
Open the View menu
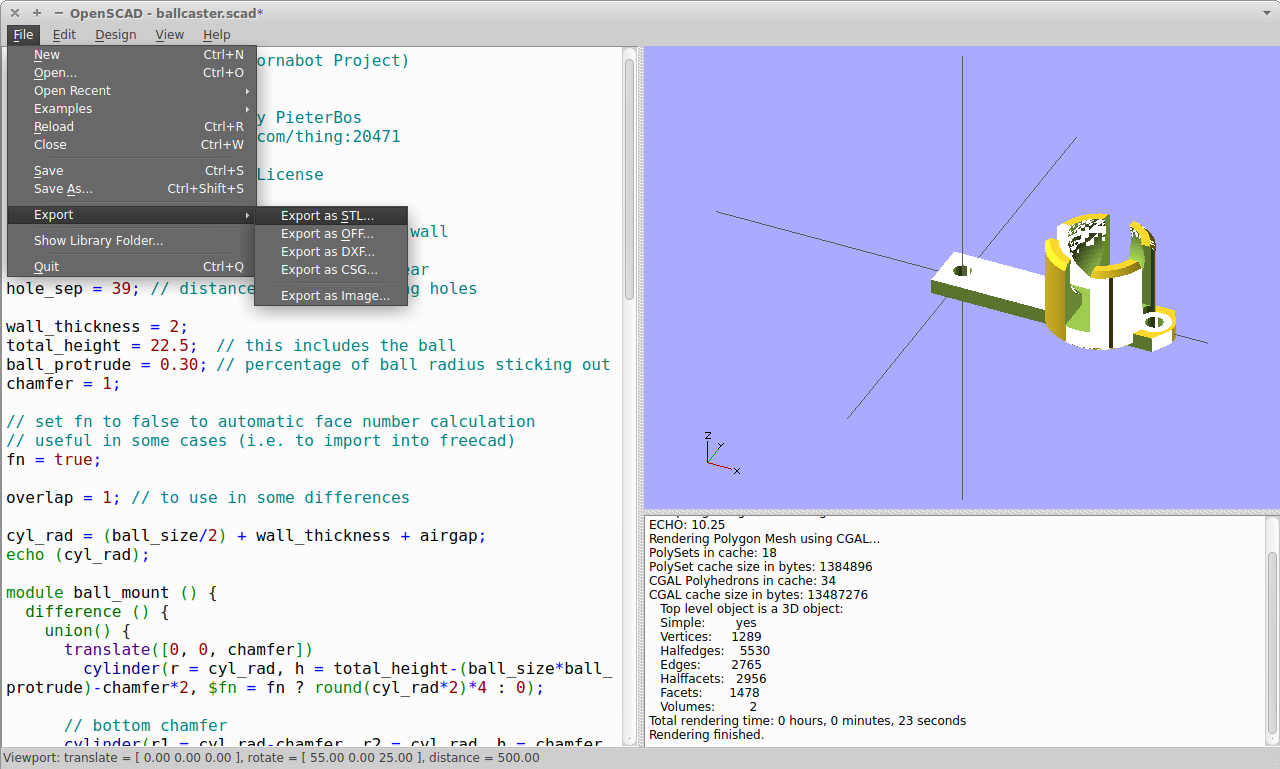pos(170,35)
